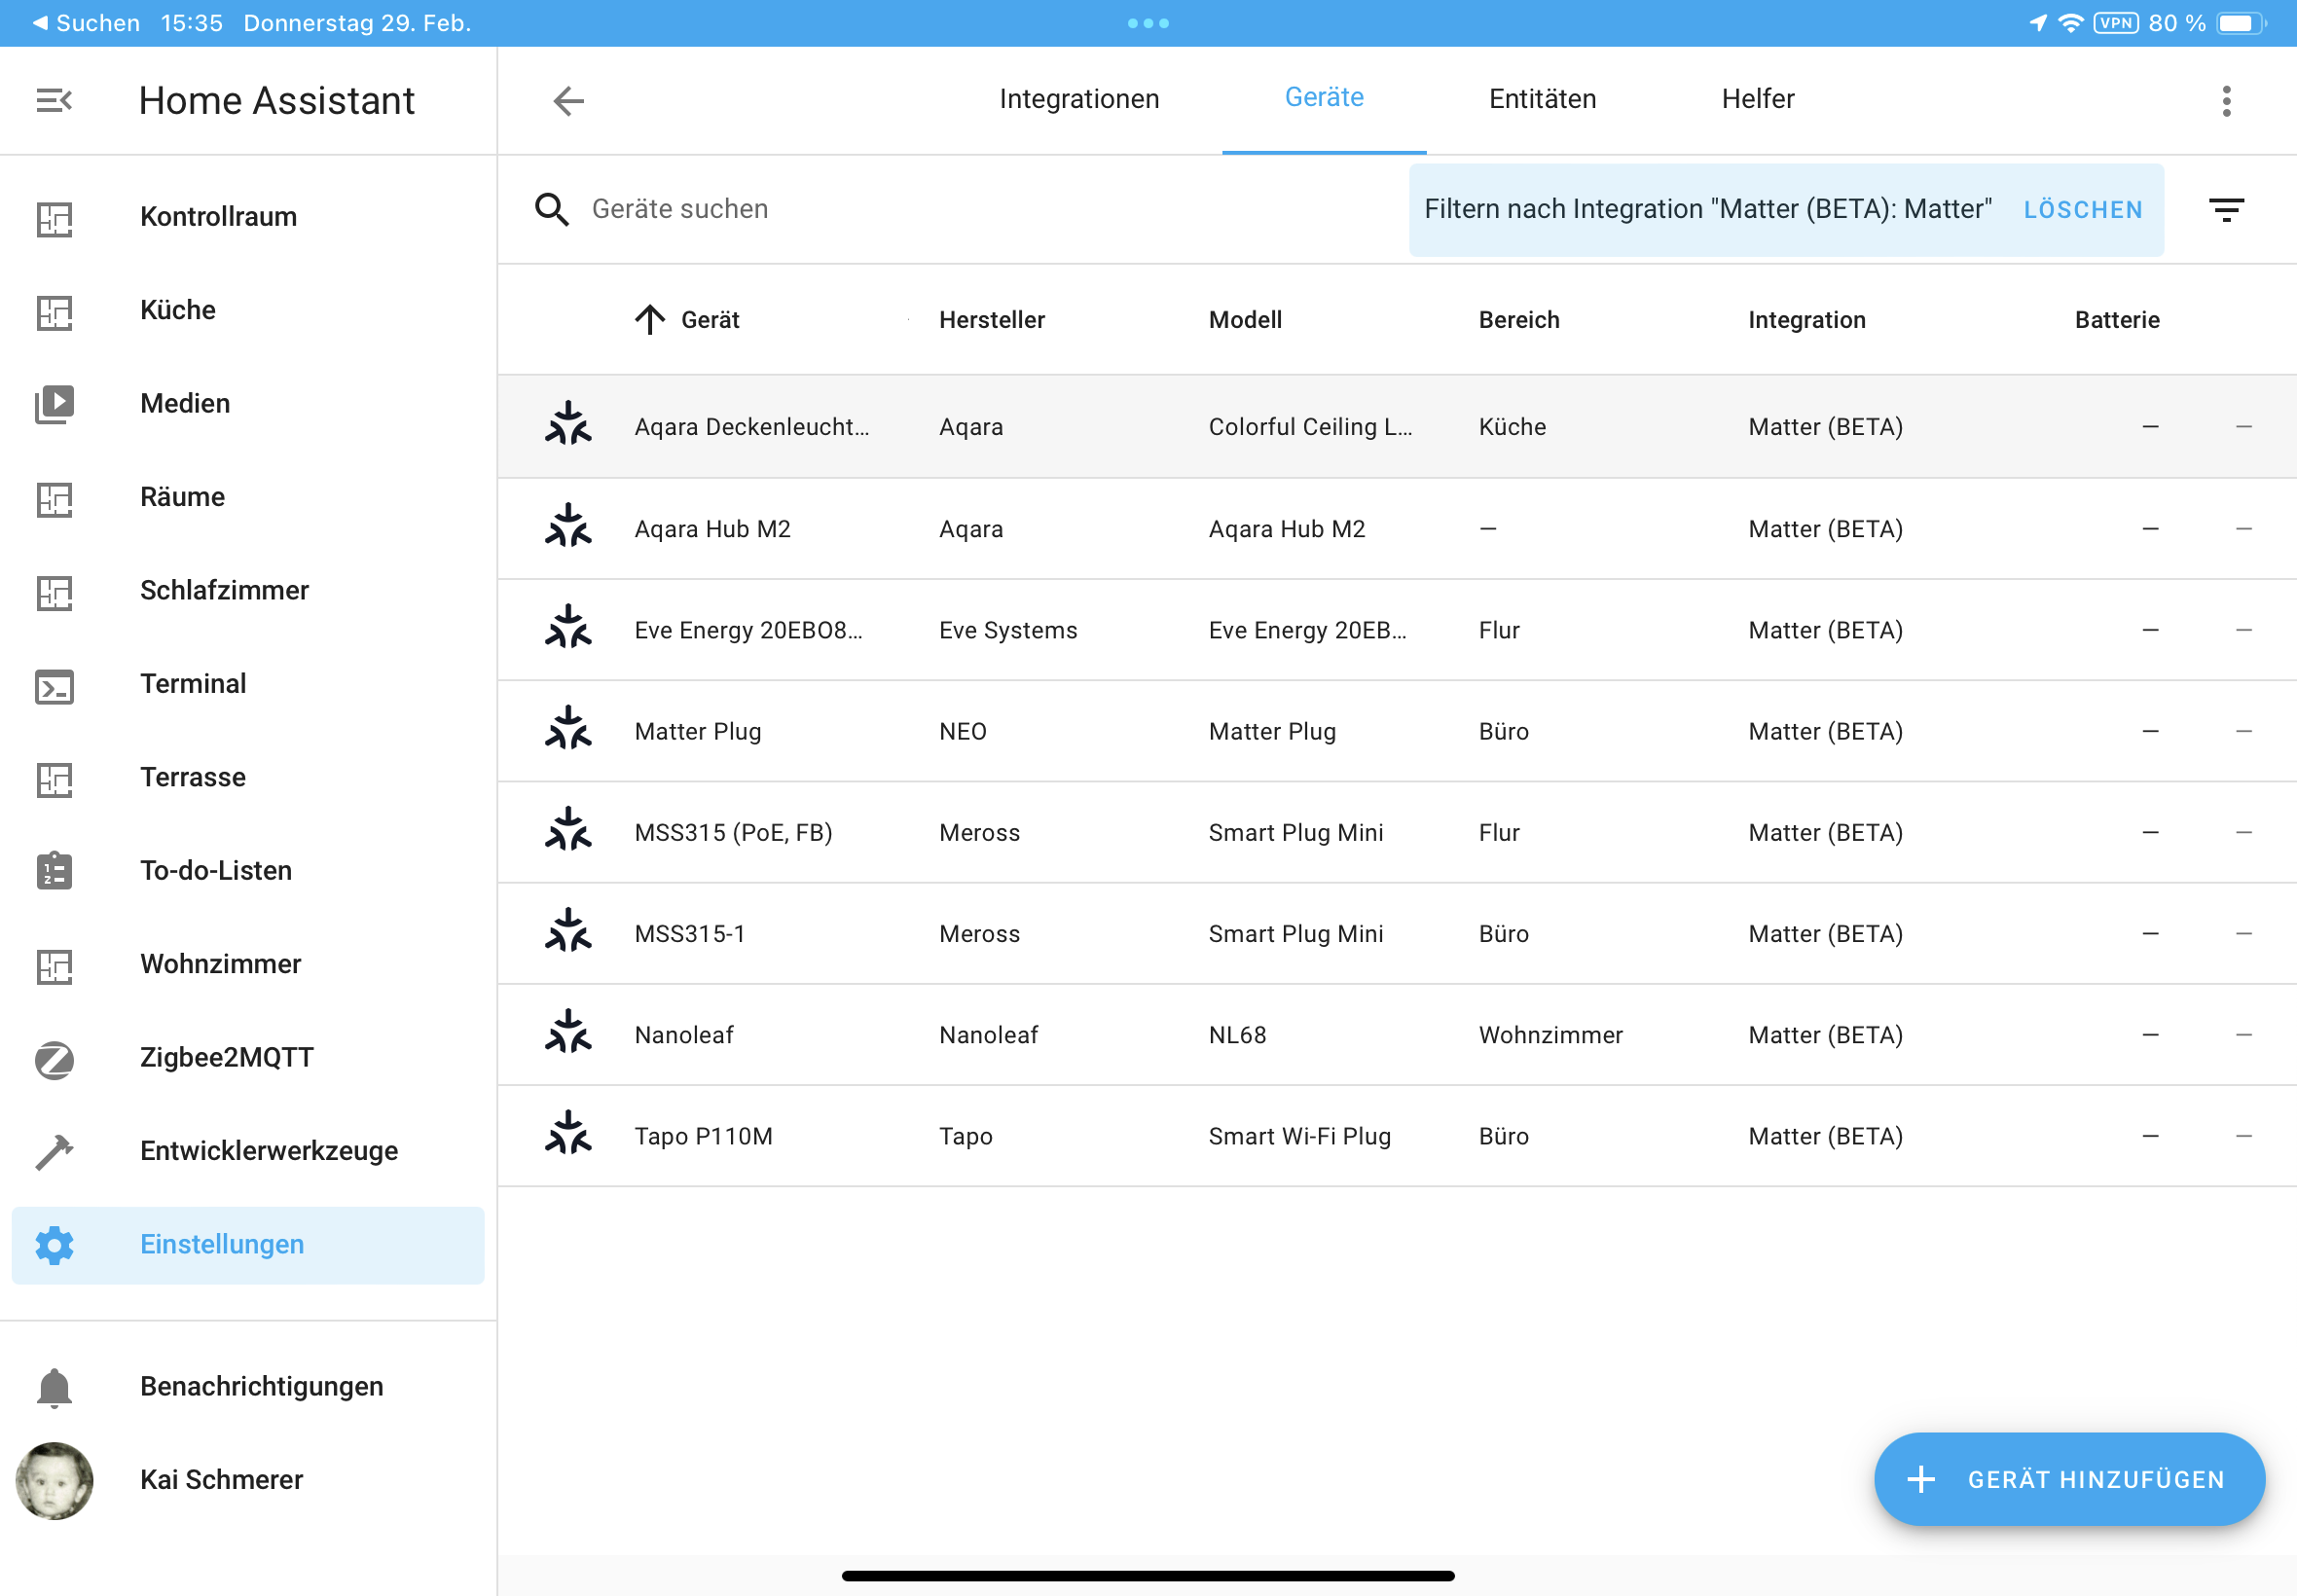
Task: Switch to the Integrationen tab
Action: pos(1079,99)
